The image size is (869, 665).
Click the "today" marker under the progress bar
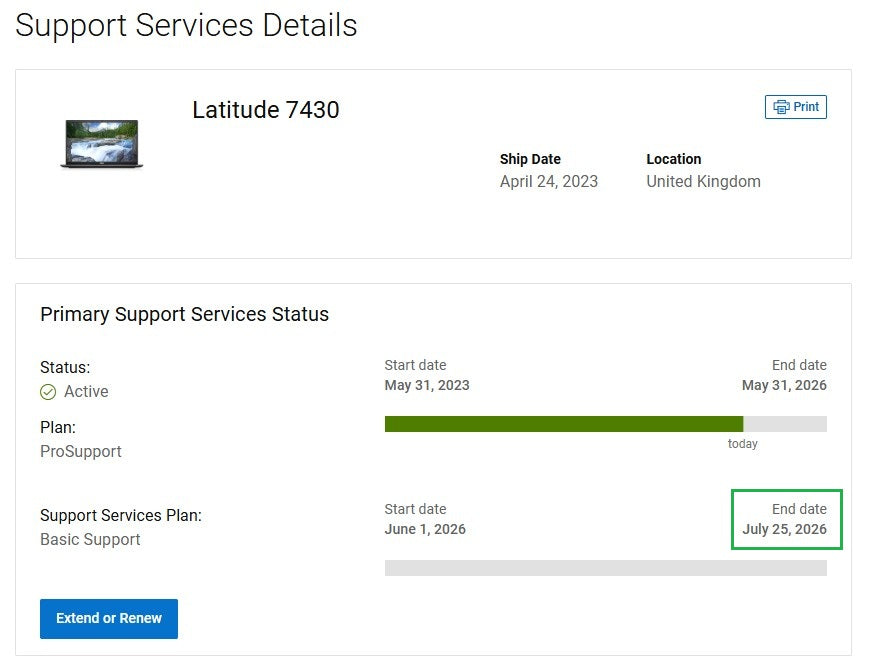pos(742,444)
